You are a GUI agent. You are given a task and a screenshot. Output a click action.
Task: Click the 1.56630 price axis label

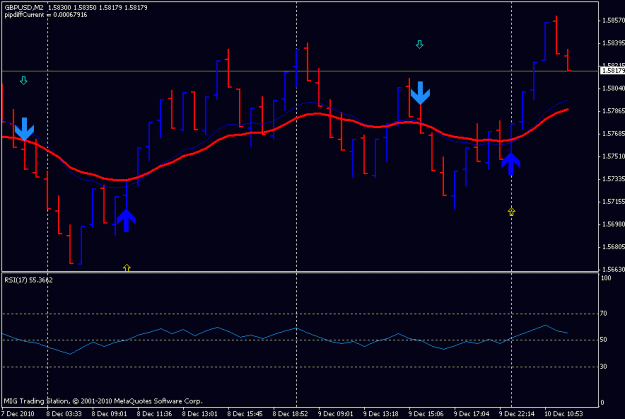(613, 269)
